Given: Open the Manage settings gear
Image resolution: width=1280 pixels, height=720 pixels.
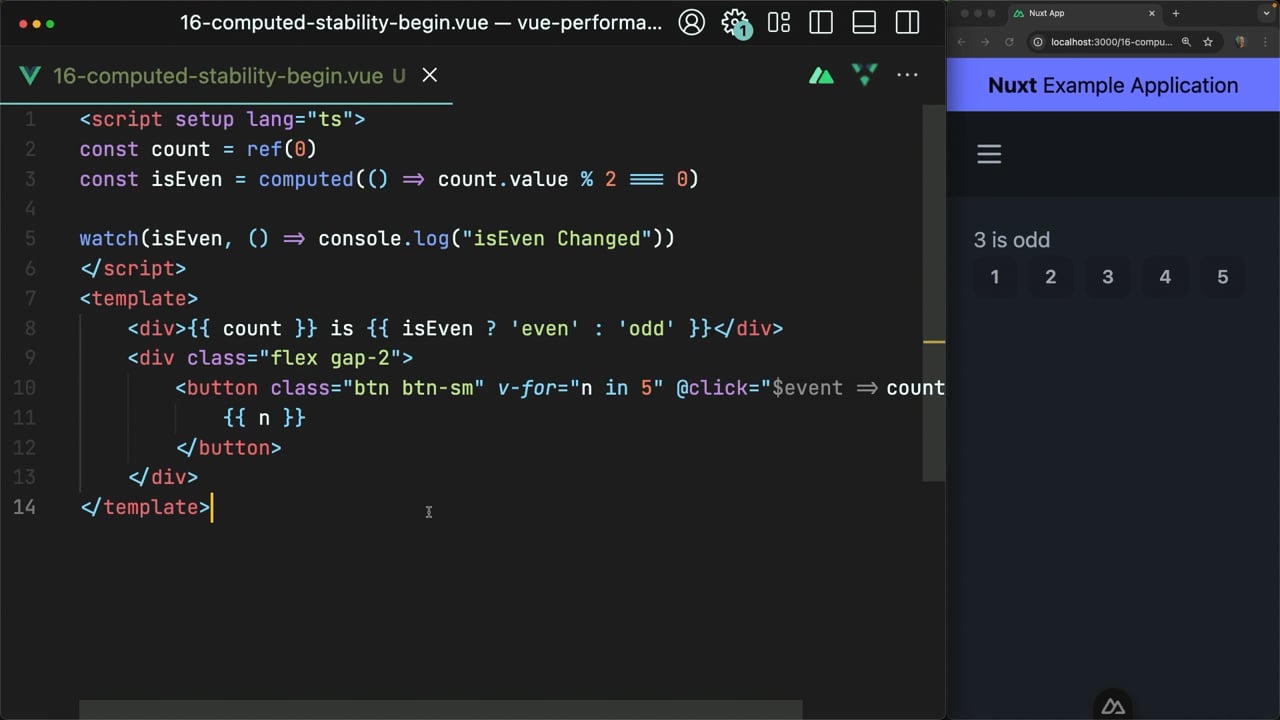Looking at the screenshot, I should pos(735,22).
